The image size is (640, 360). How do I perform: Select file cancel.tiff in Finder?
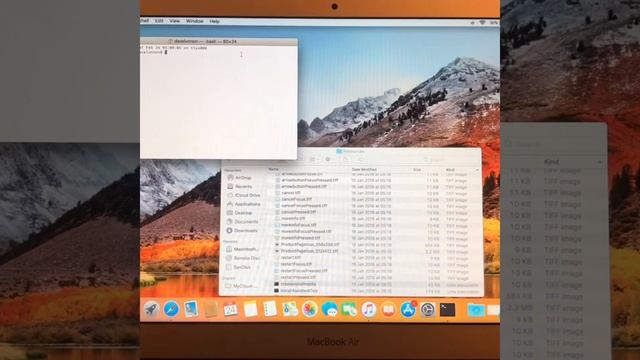(291, 193)
